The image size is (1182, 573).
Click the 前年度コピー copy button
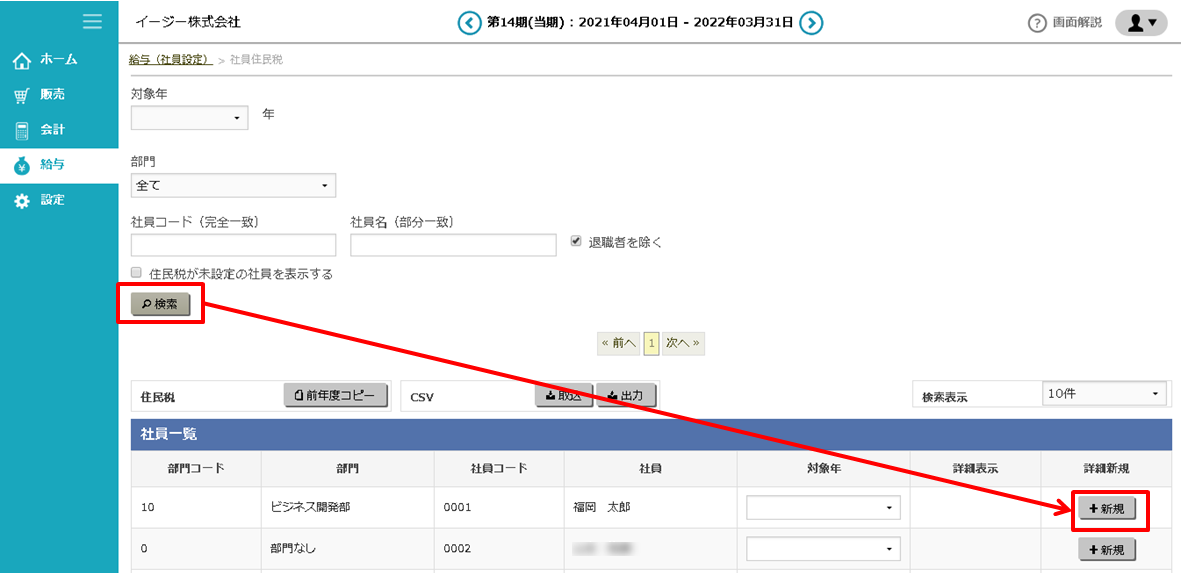pos(336,396)
